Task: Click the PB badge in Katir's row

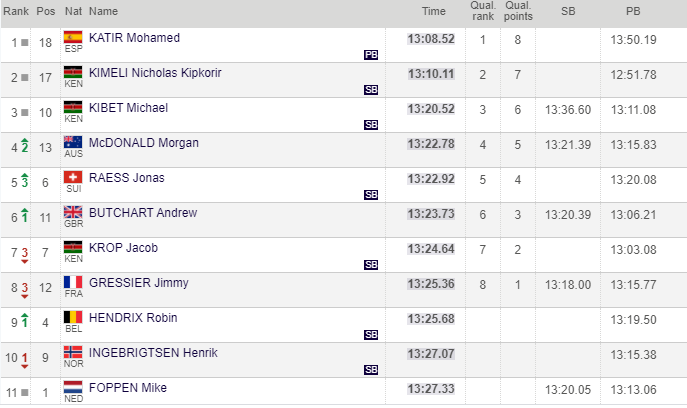Action: click(371, 55)
